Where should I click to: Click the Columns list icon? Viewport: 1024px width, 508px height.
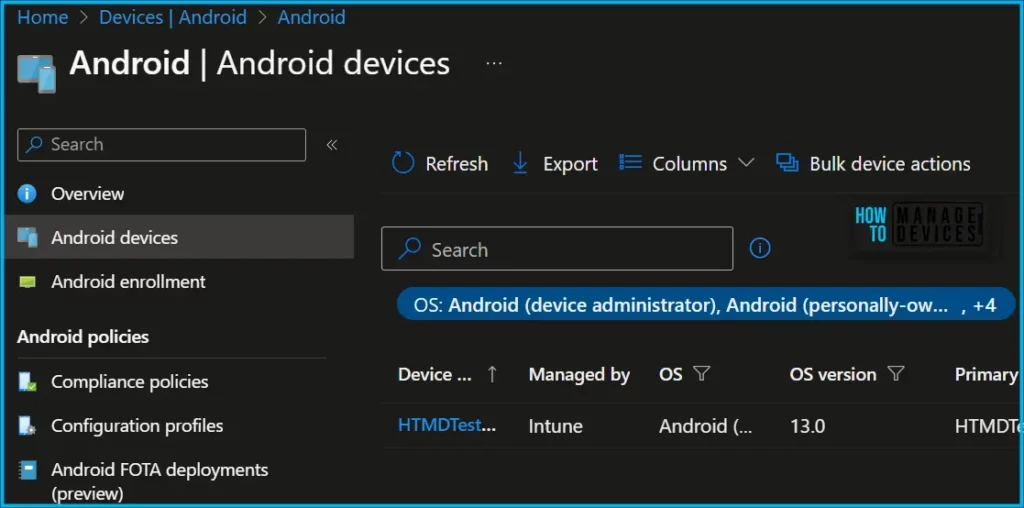pyautogui.click(x=630, y=162)
